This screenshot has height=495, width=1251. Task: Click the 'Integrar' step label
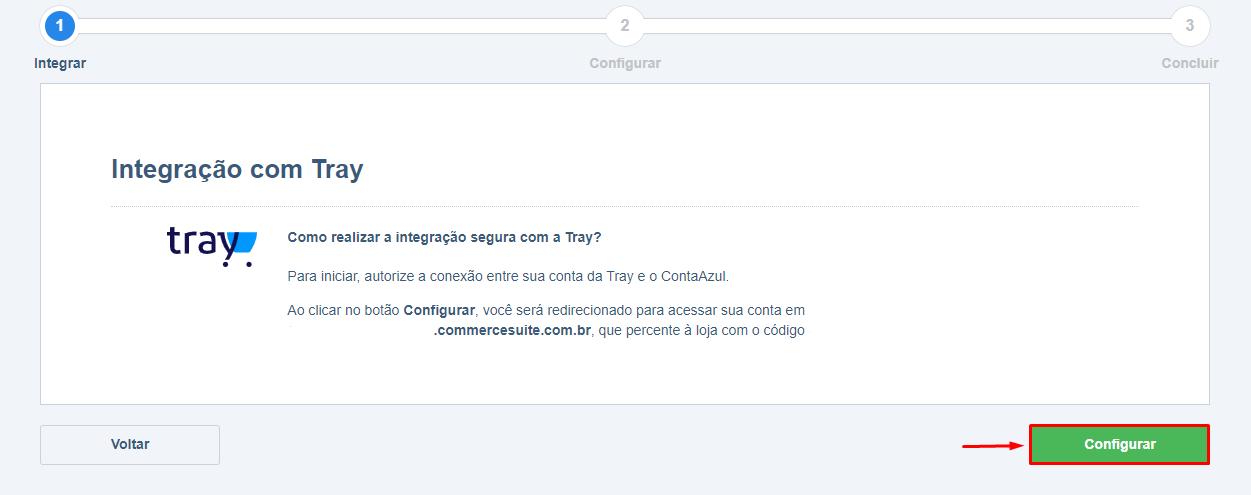coord(60,63)
